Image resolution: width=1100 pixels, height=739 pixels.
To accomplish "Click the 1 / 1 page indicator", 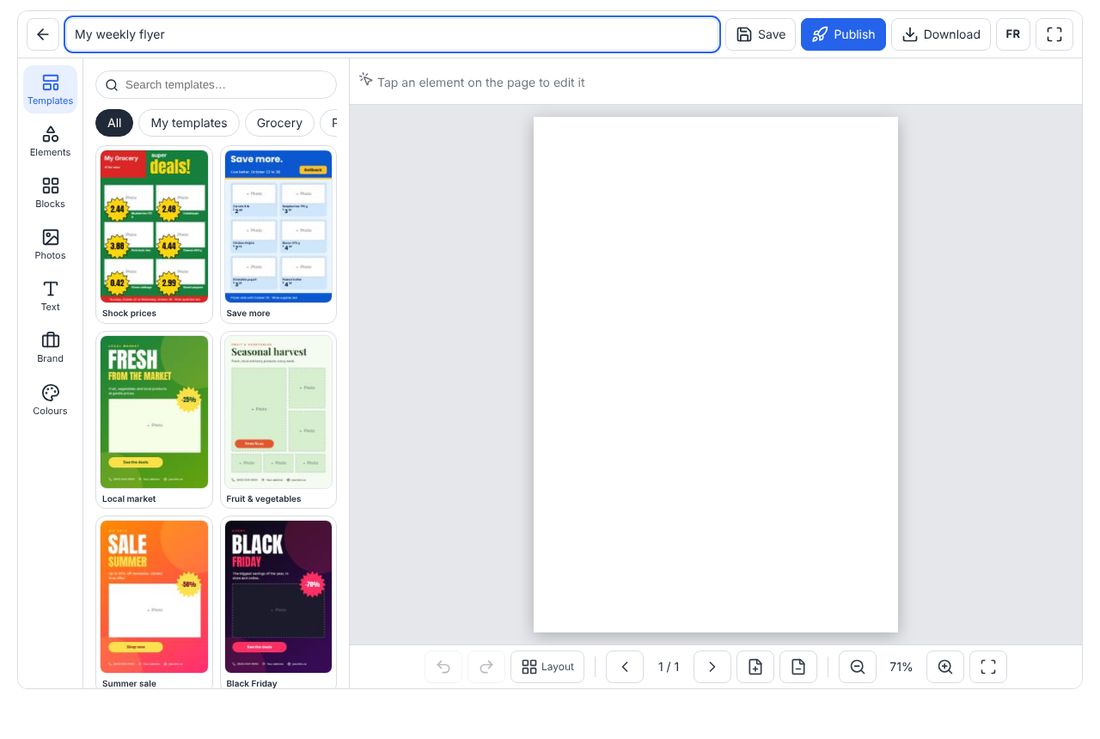I will point(669,667).
